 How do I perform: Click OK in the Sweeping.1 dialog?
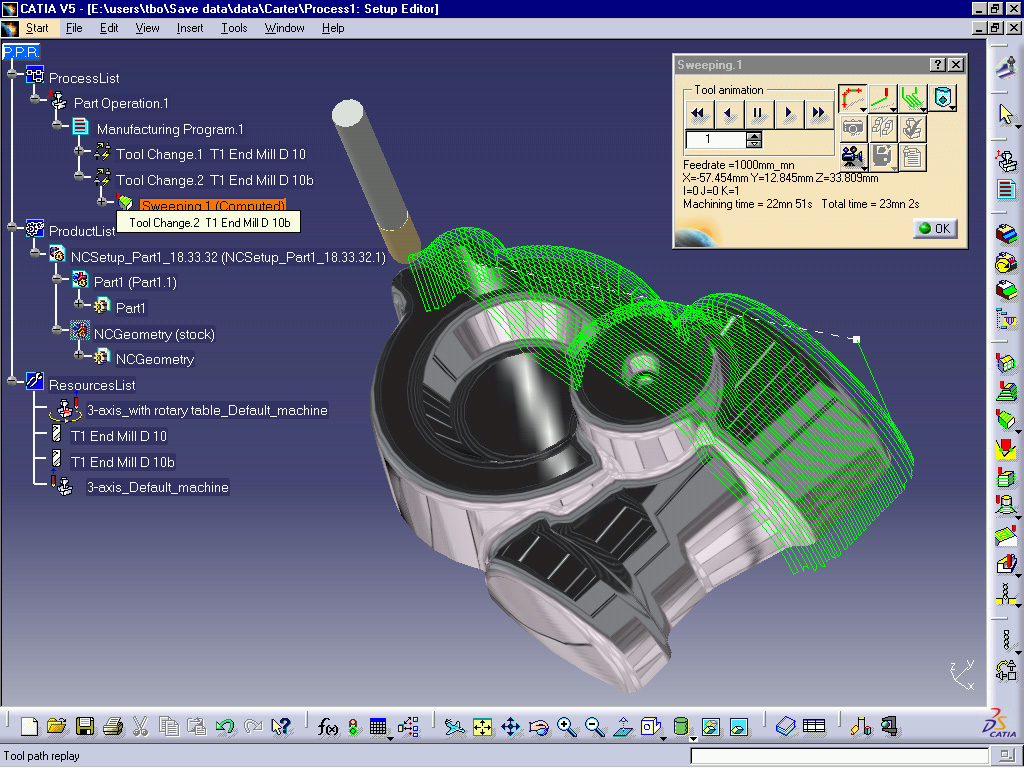pos(935,229)
